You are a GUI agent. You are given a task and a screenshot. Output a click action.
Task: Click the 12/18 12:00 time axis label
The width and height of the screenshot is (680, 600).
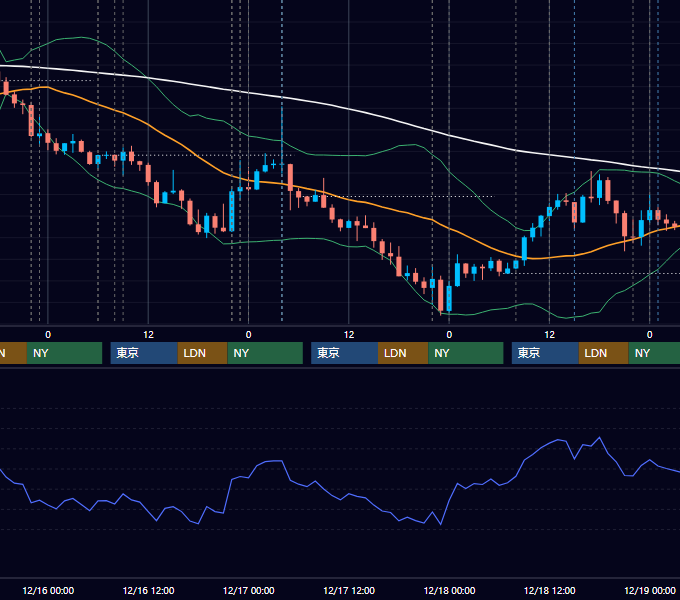pyautogui.click(x=549, y=590)
